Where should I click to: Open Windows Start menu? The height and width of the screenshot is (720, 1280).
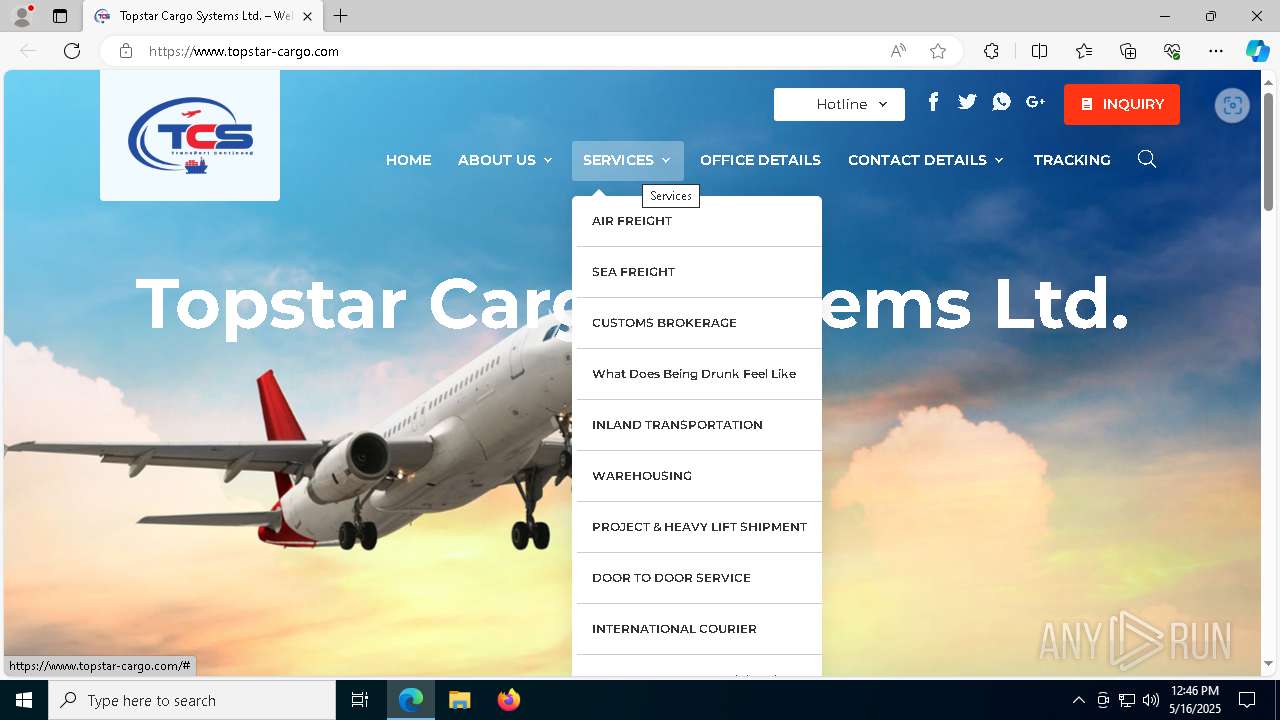coord(24,700)
